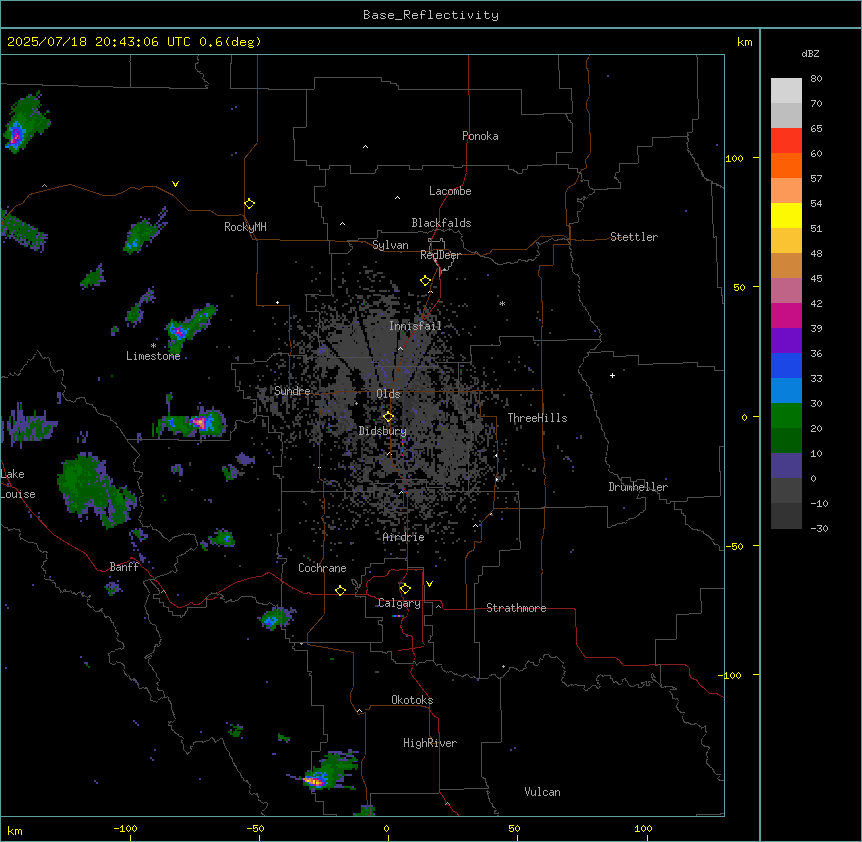Click the yellow diamond marker near RockyMH
This screenshot has height=842, width=862.
tap(250, 203)
